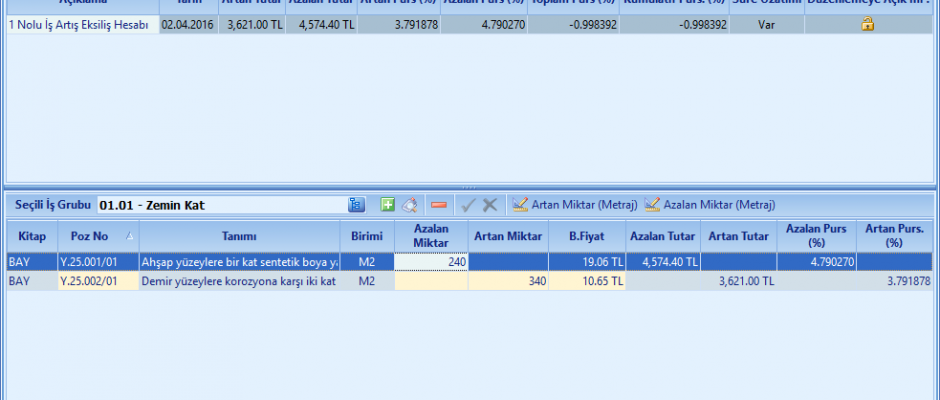Screen dimensions: 940x400
Task: Open Artan Miktar (Metraj) button
Action: point(575,205)
